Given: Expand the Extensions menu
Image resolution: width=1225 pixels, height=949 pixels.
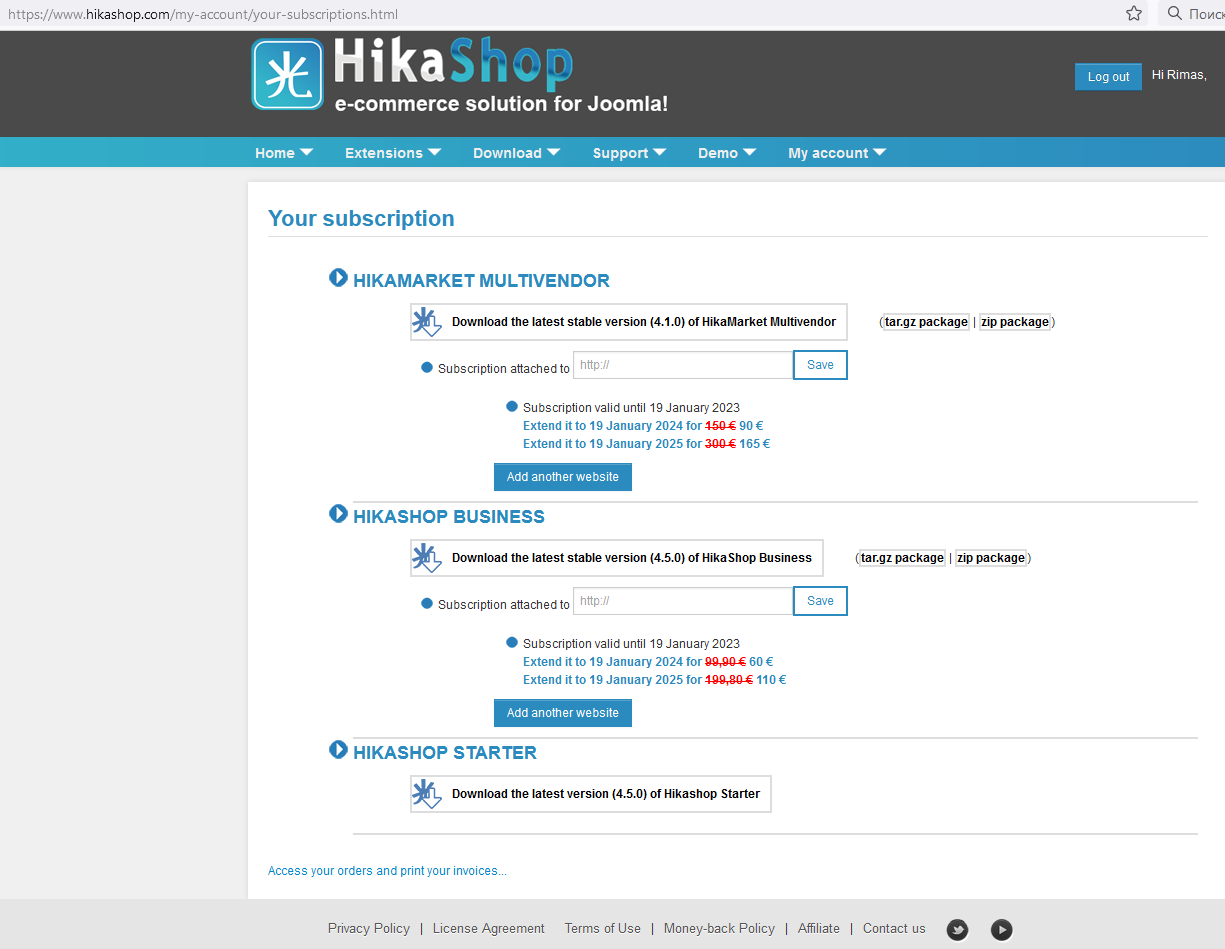Looking at the screenshot, I should [393, 153].
